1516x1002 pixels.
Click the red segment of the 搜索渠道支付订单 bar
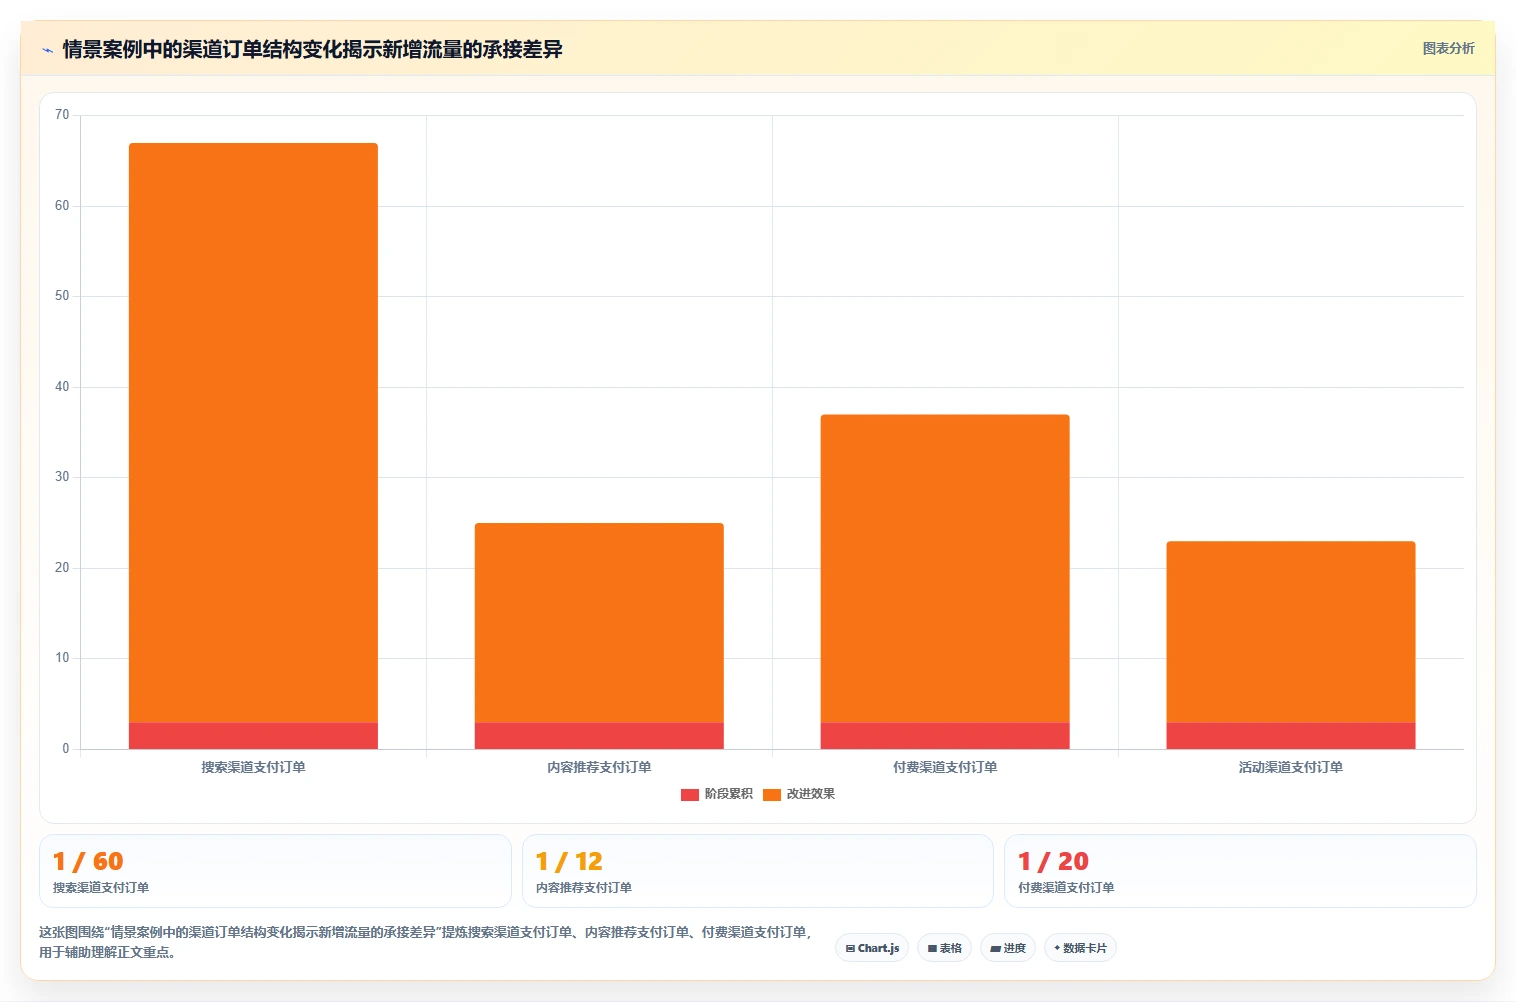pyautogui.click(x=253, y=736)
